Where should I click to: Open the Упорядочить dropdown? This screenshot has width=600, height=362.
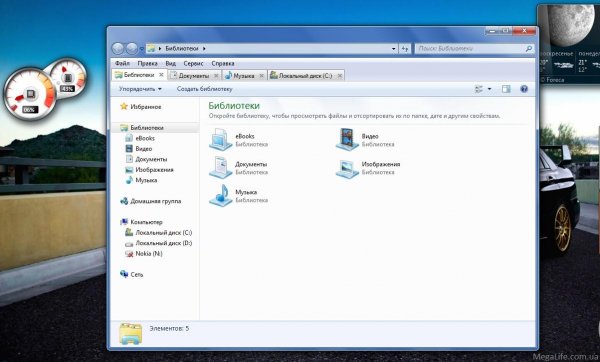pyautogui.click(x=140, y=89)
